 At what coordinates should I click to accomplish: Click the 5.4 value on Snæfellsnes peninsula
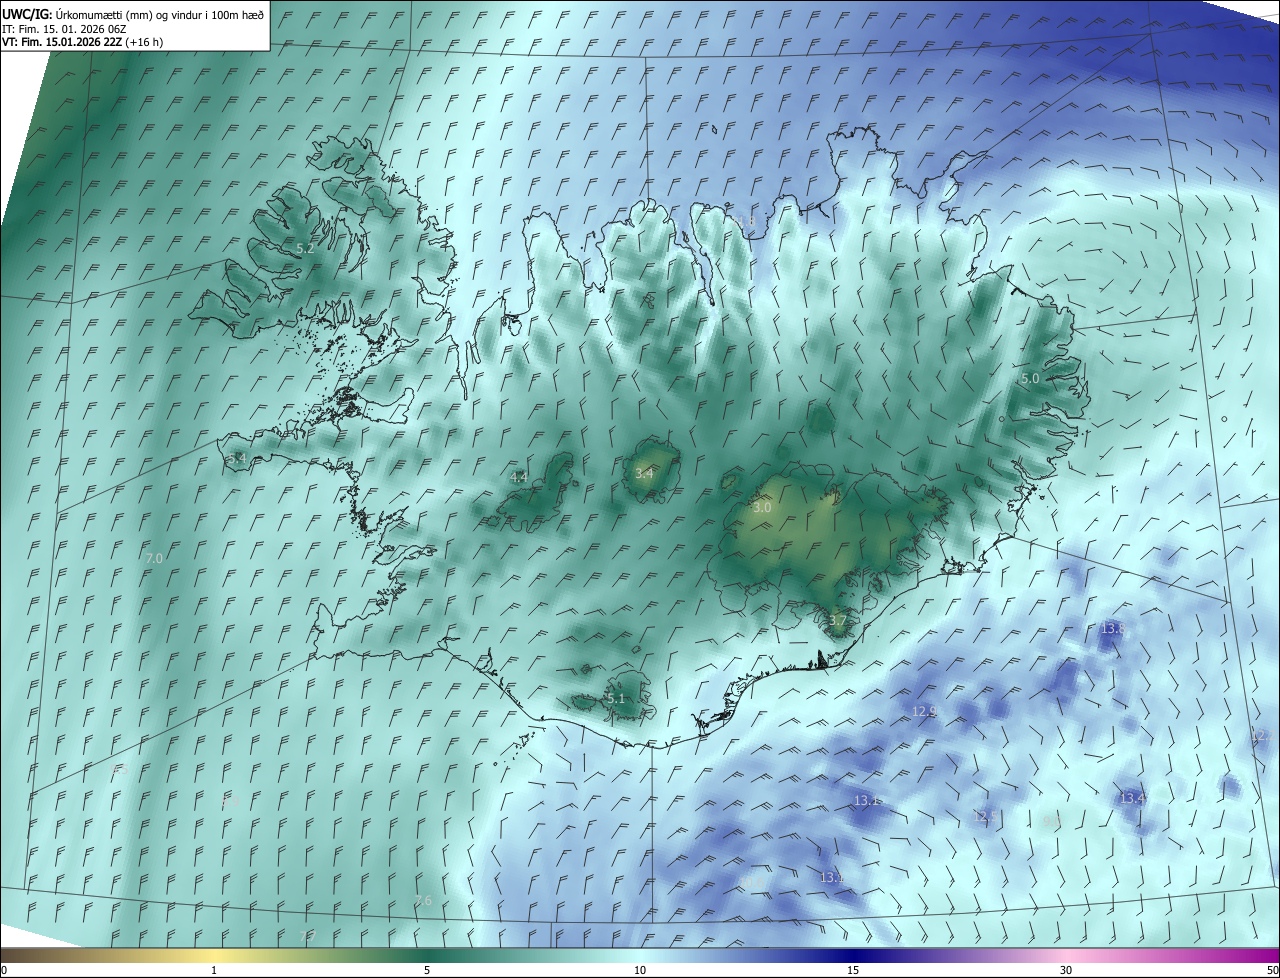pyautogui.click(x=237, y=458)
